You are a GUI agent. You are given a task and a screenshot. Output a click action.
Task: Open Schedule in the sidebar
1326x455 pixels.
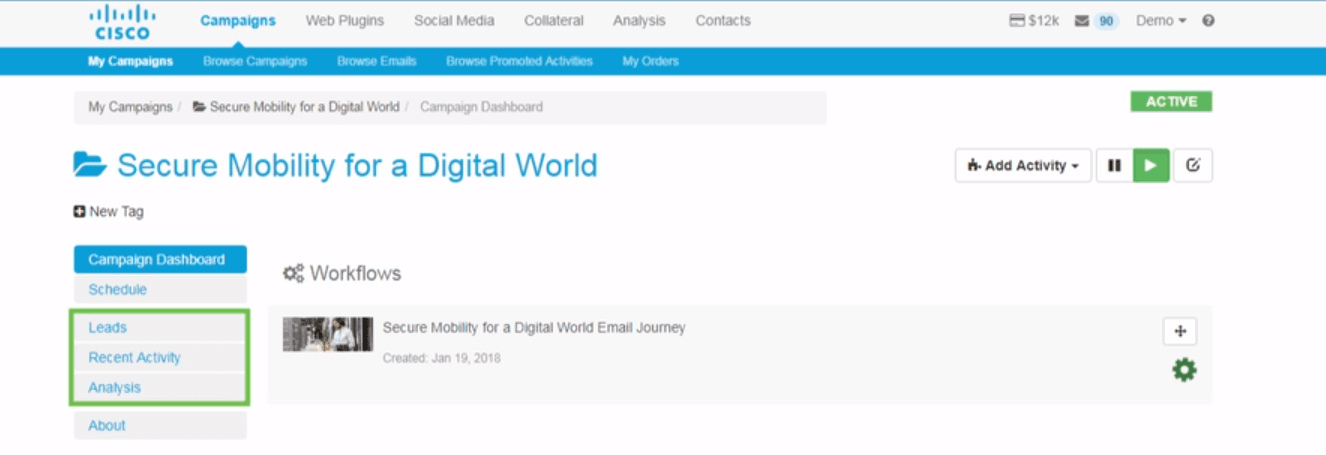pyautogui.click(x=160, y=290)
